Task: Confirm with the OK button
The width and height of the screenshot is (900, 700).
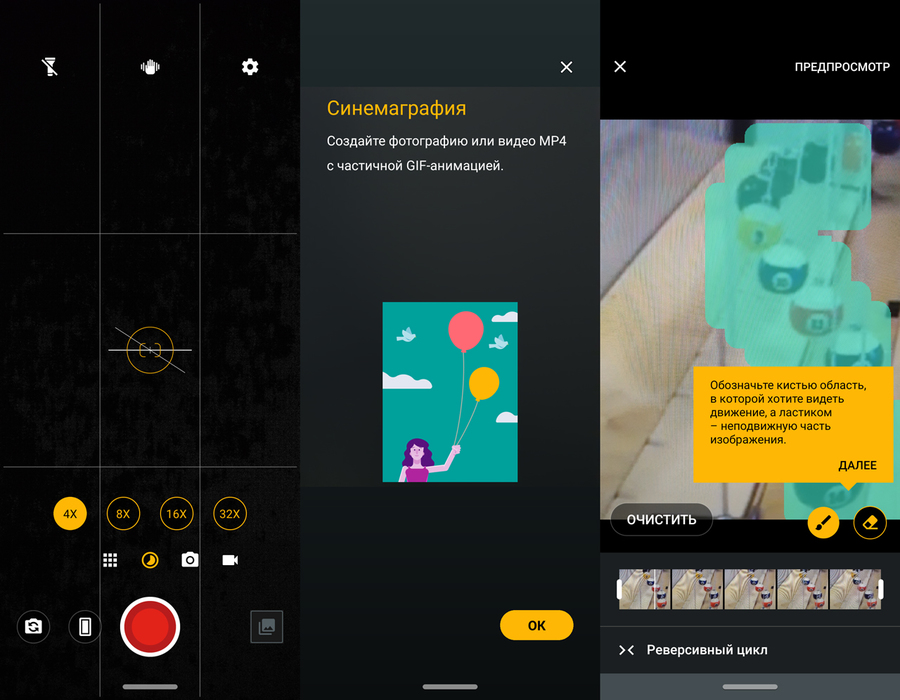Action: [x=537, y=625]
